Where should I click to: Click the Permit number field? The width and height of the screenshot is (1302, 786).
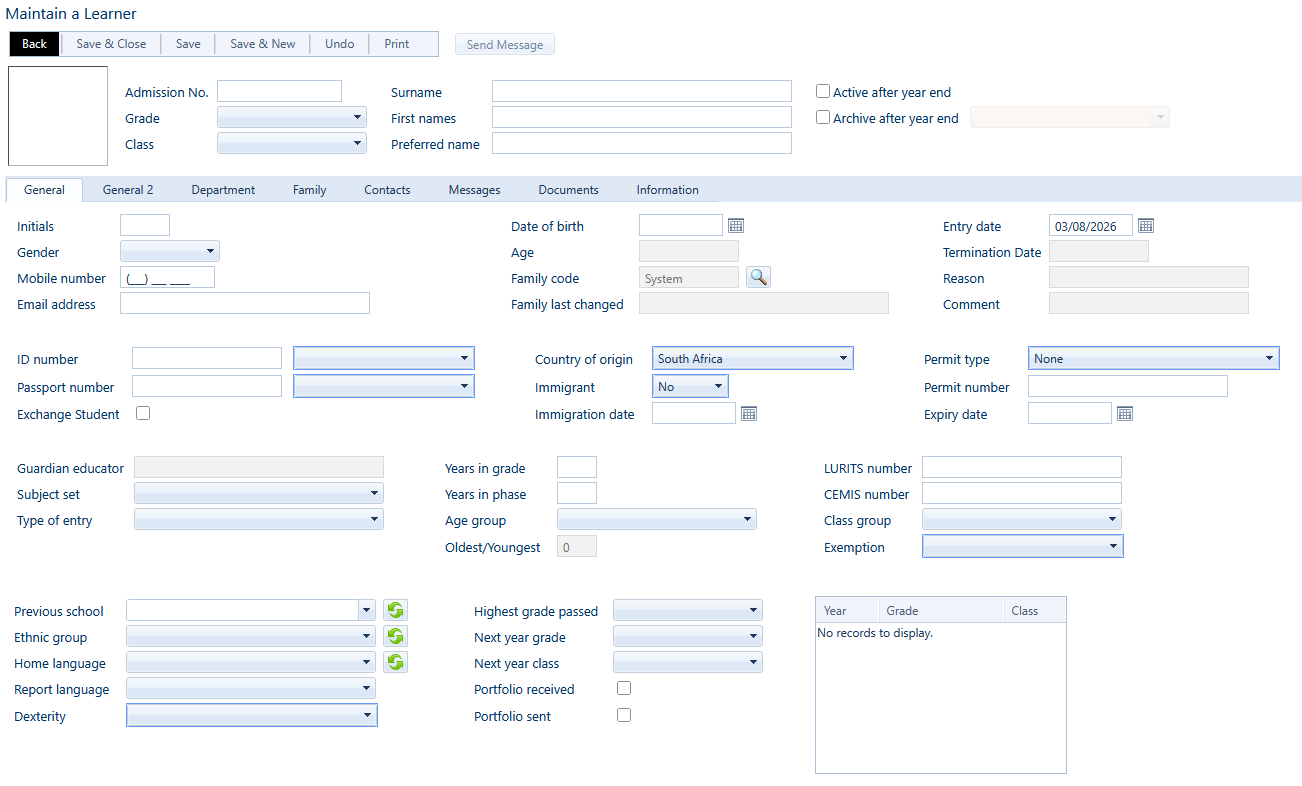coord(1128,386)
